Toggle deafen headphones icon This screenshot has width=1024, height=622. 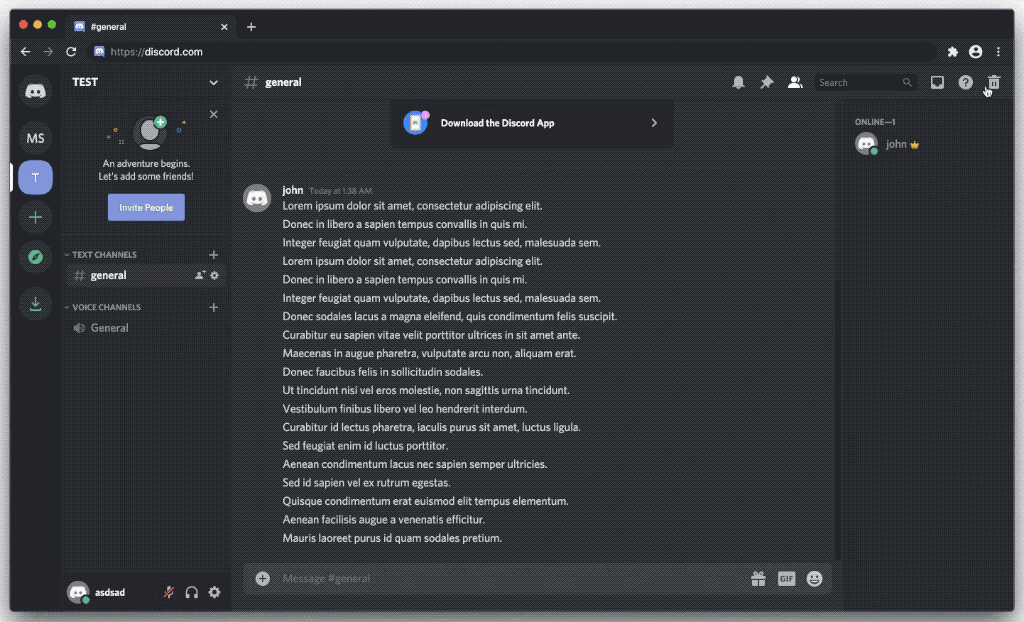coord(191,592)
